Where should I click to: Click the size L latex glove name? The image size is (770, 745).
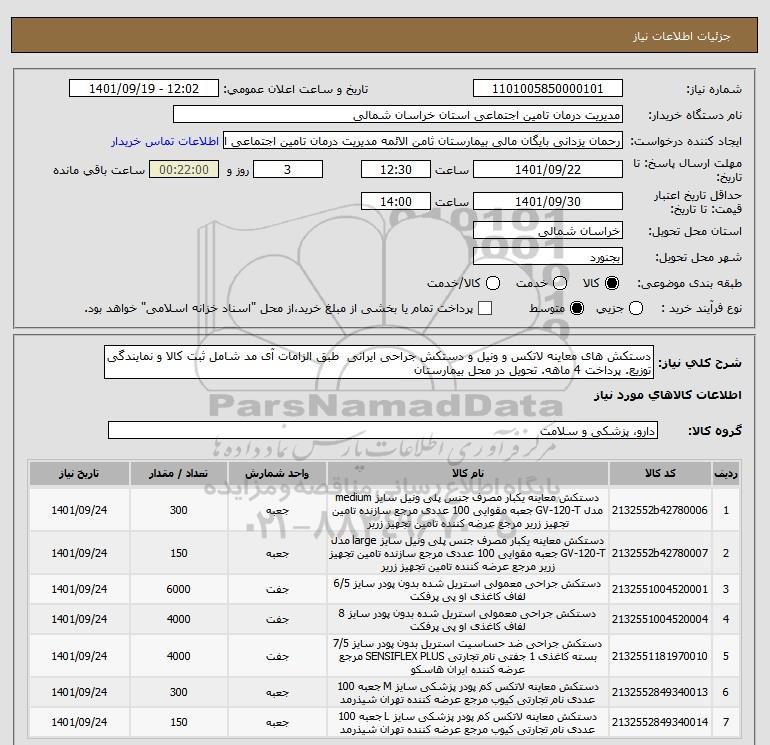coord(468,722)
